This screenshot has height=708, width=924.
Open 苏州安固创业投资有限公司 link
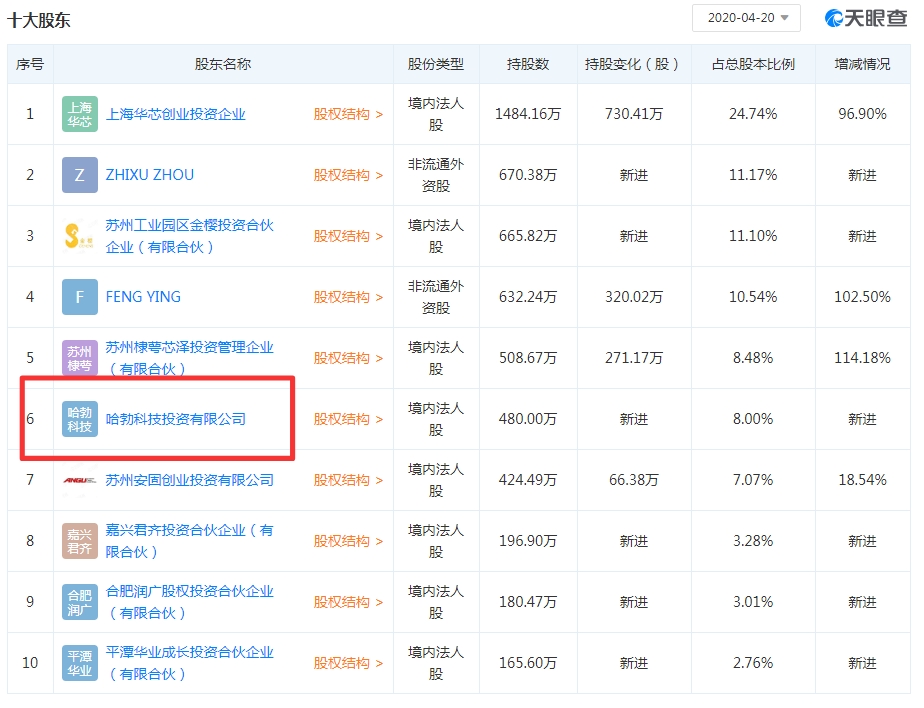pyautogui.click(x=190, y=480)
